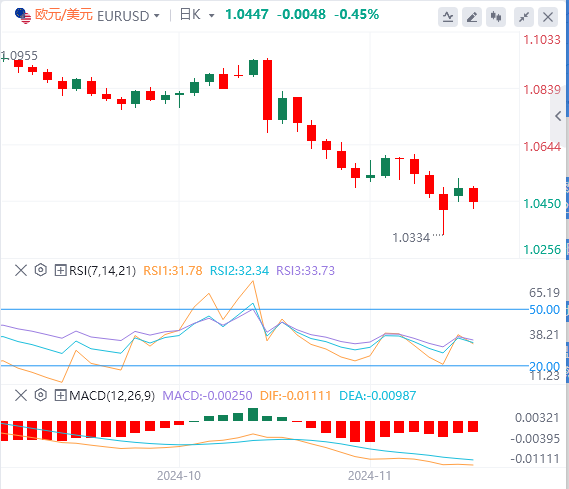The width and height of the screenshot is (569, 489).
Task: Remove the MACD indicator panel
Action: click(21, 395)
